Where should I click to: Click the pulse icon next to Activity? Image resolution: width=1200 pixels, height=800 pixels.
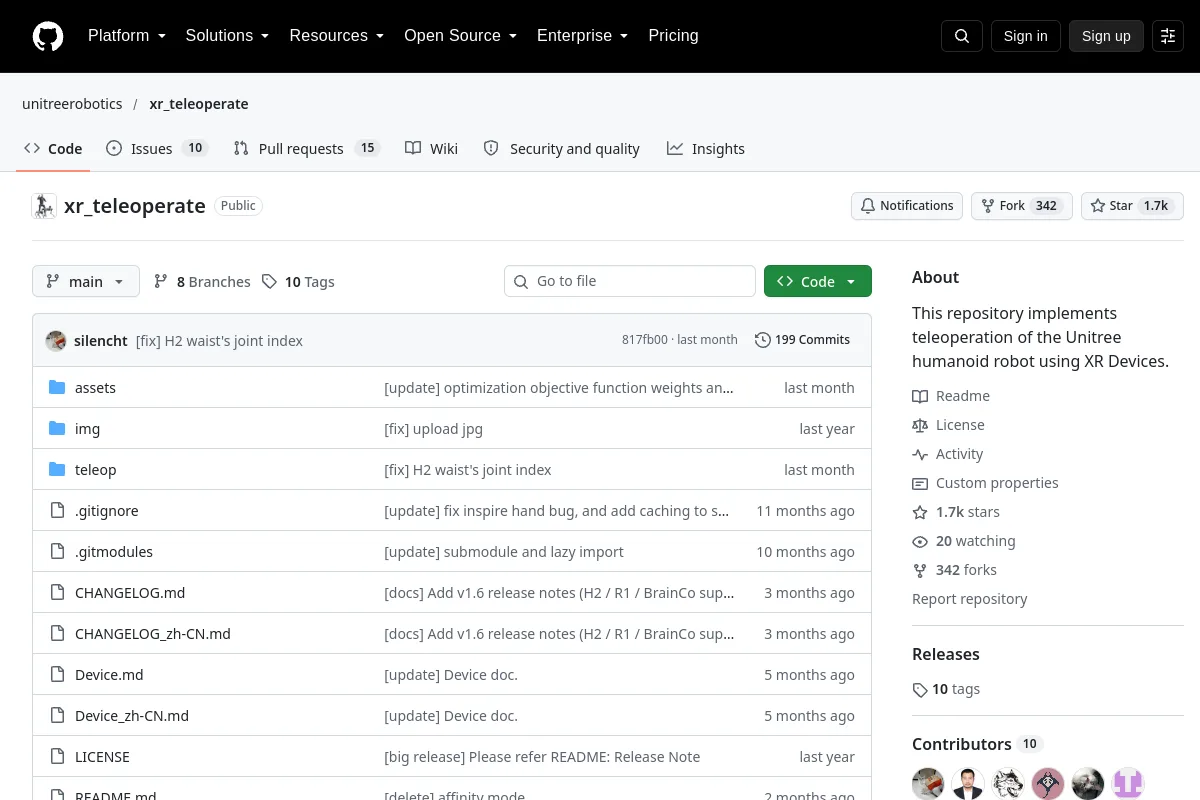[920, 454]
